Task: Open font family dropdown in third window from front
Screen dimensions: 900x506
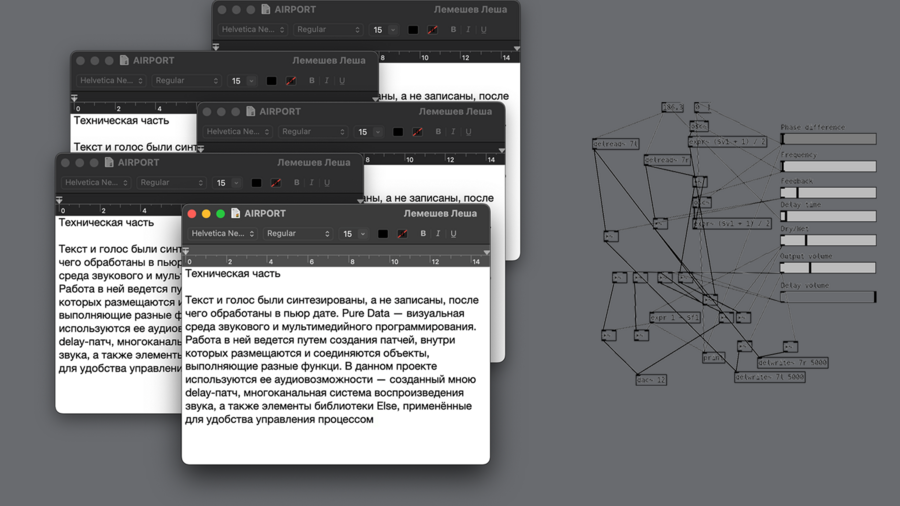Action: coord(238,131)
